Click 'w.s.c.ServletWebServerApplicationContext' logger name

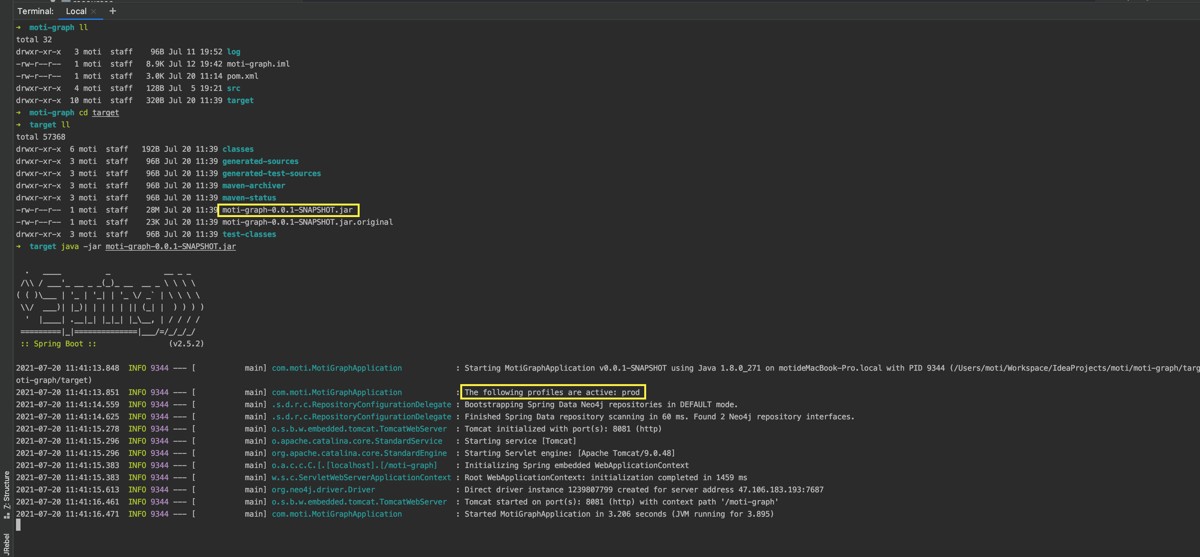[x=361, y=478]
